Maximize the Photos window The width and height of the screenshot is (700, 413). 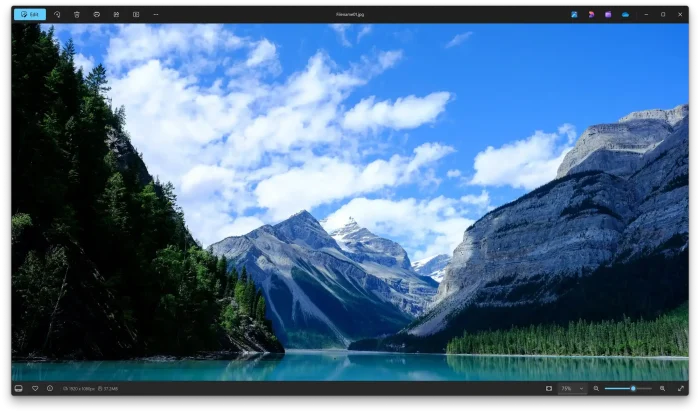[663, 14]
